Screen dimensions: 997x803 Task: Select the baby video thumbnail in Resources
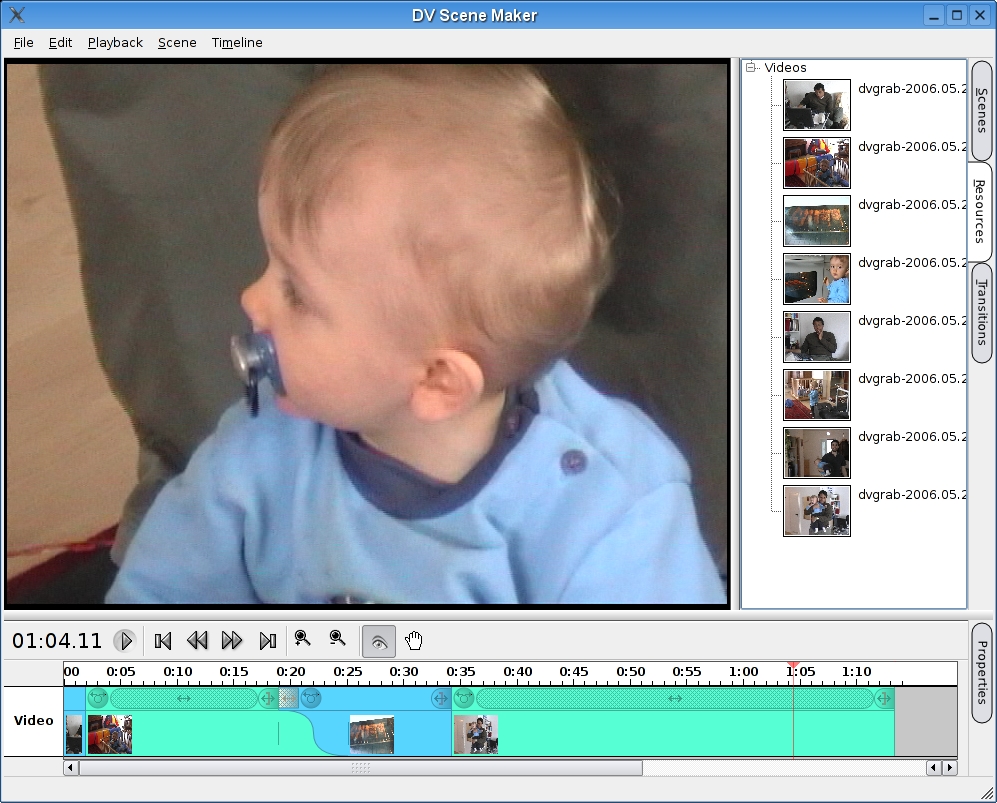(x=817, y=279)
